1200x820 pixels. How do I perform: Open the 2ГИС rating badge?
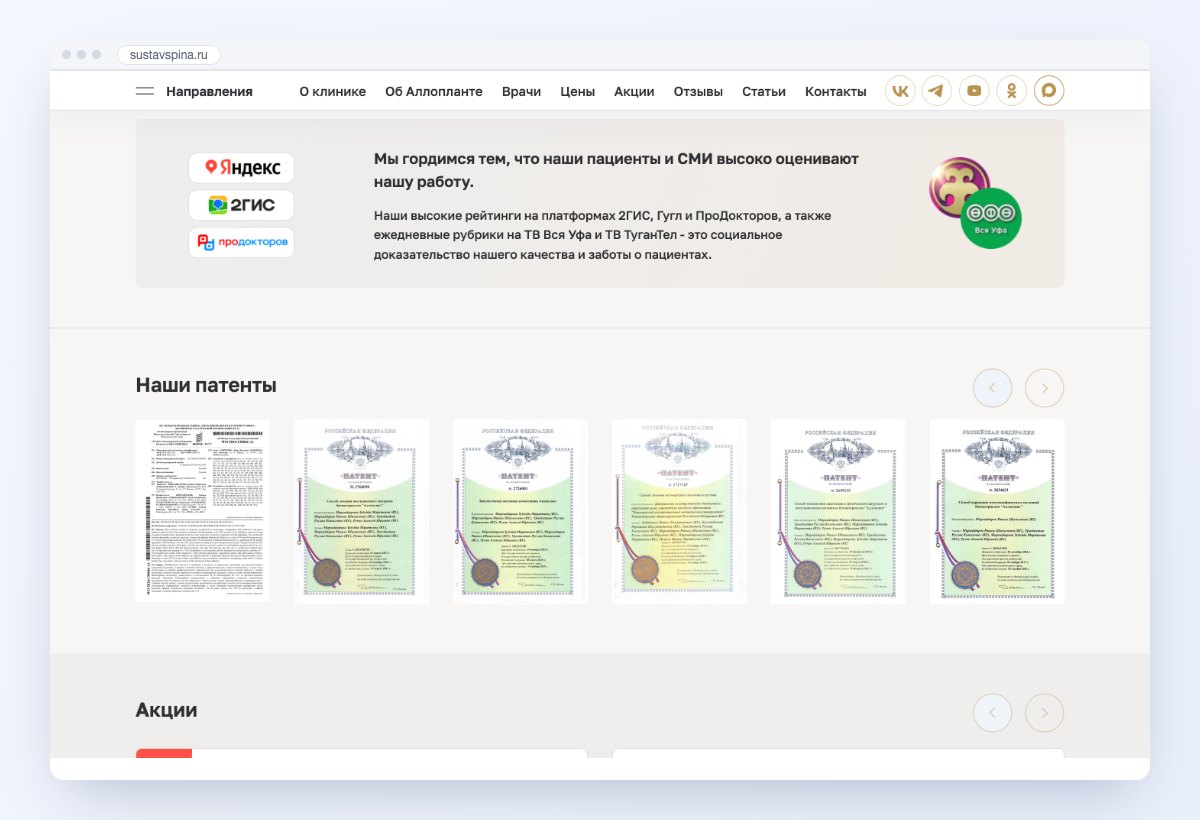point(241,205)
